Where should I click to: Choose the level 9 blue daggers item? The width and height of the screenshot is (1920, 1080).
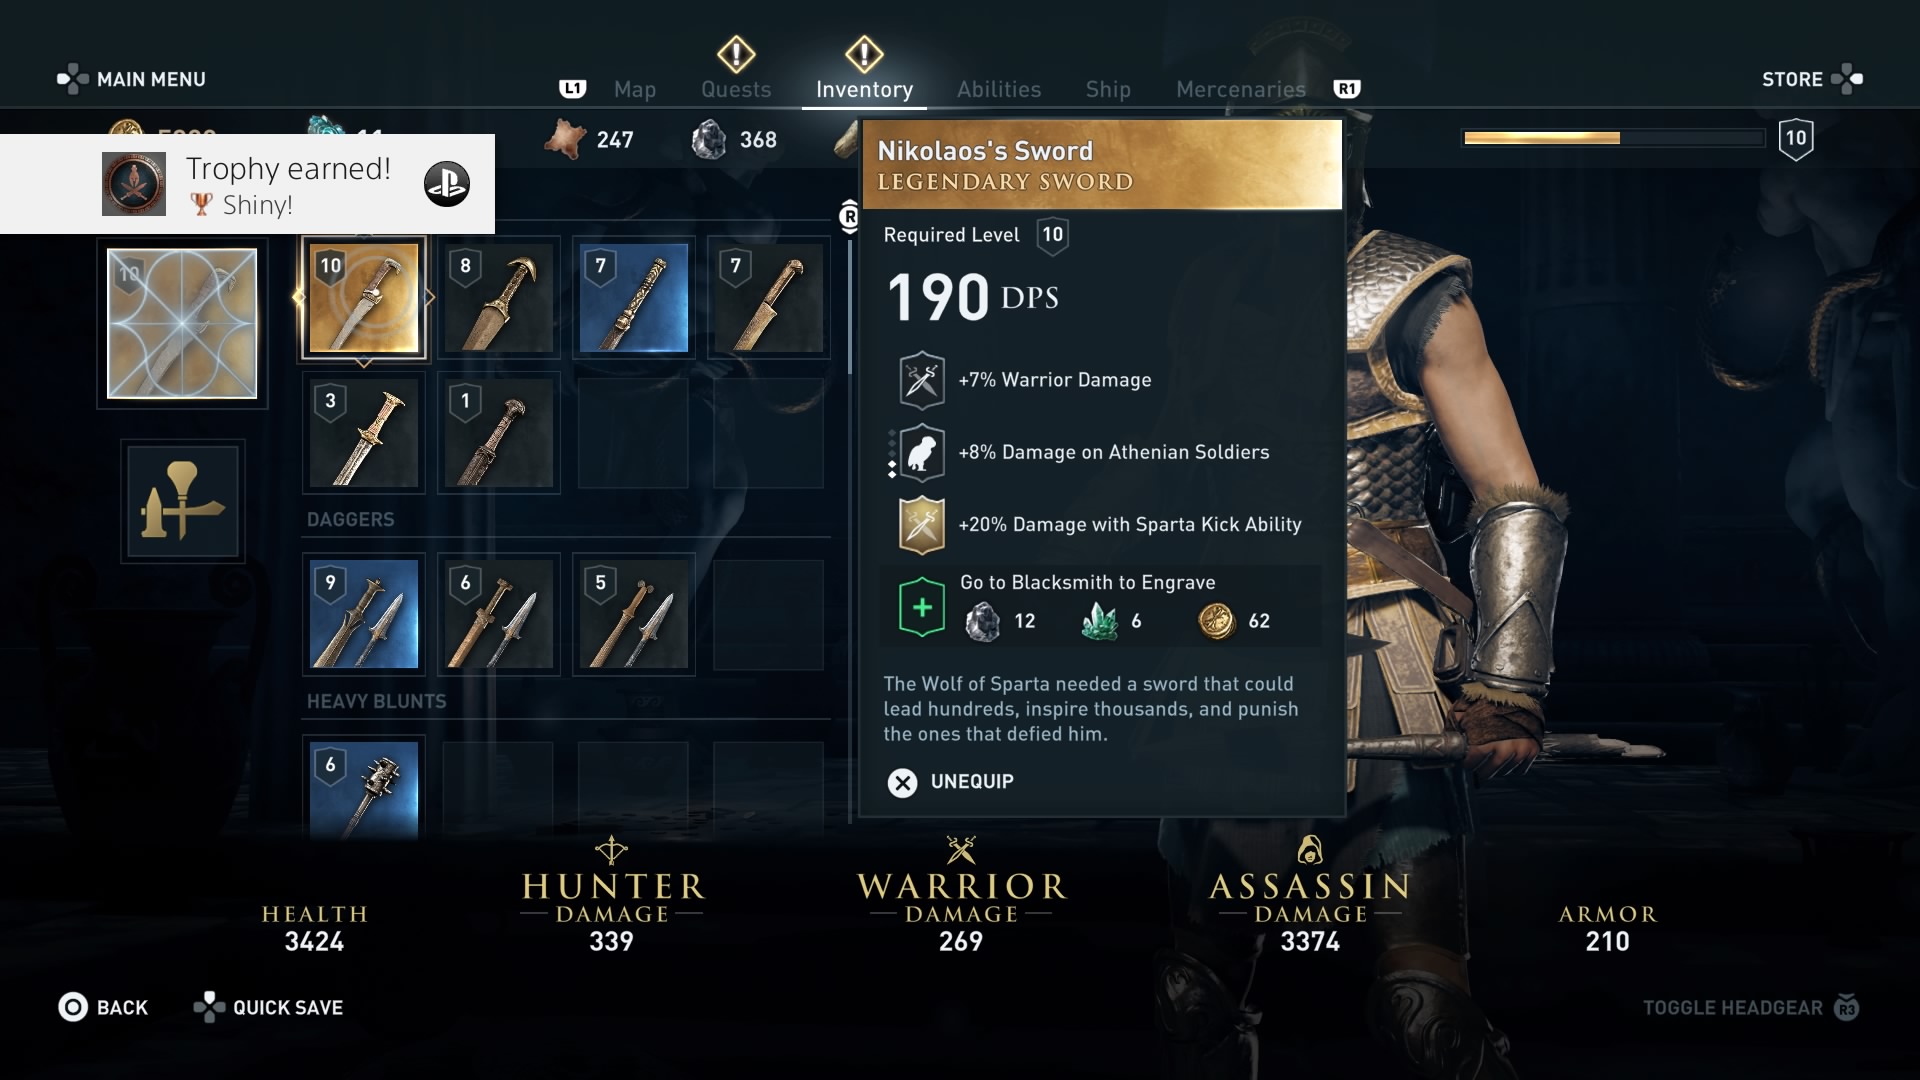click(x=364, y=614)
